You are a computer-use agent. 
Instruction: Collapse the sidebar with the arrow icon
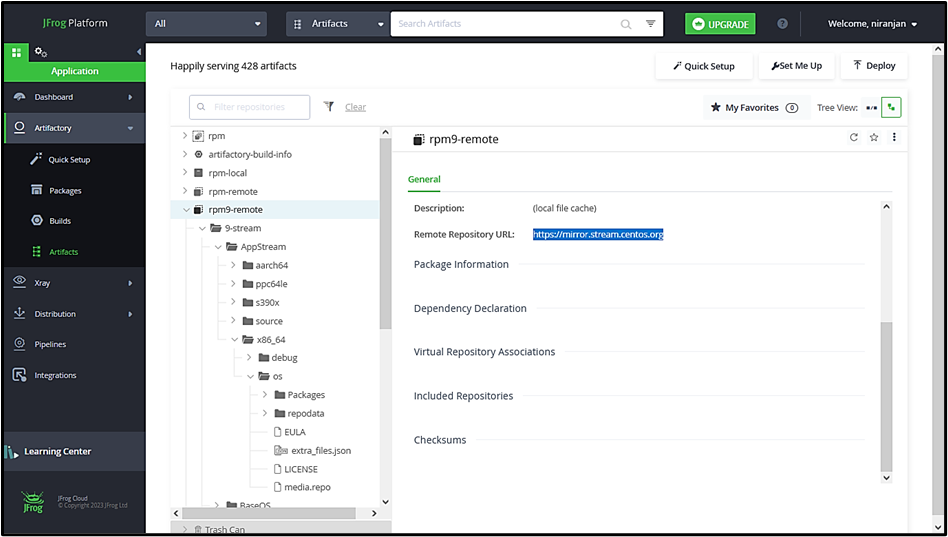(x=138, y=52)
